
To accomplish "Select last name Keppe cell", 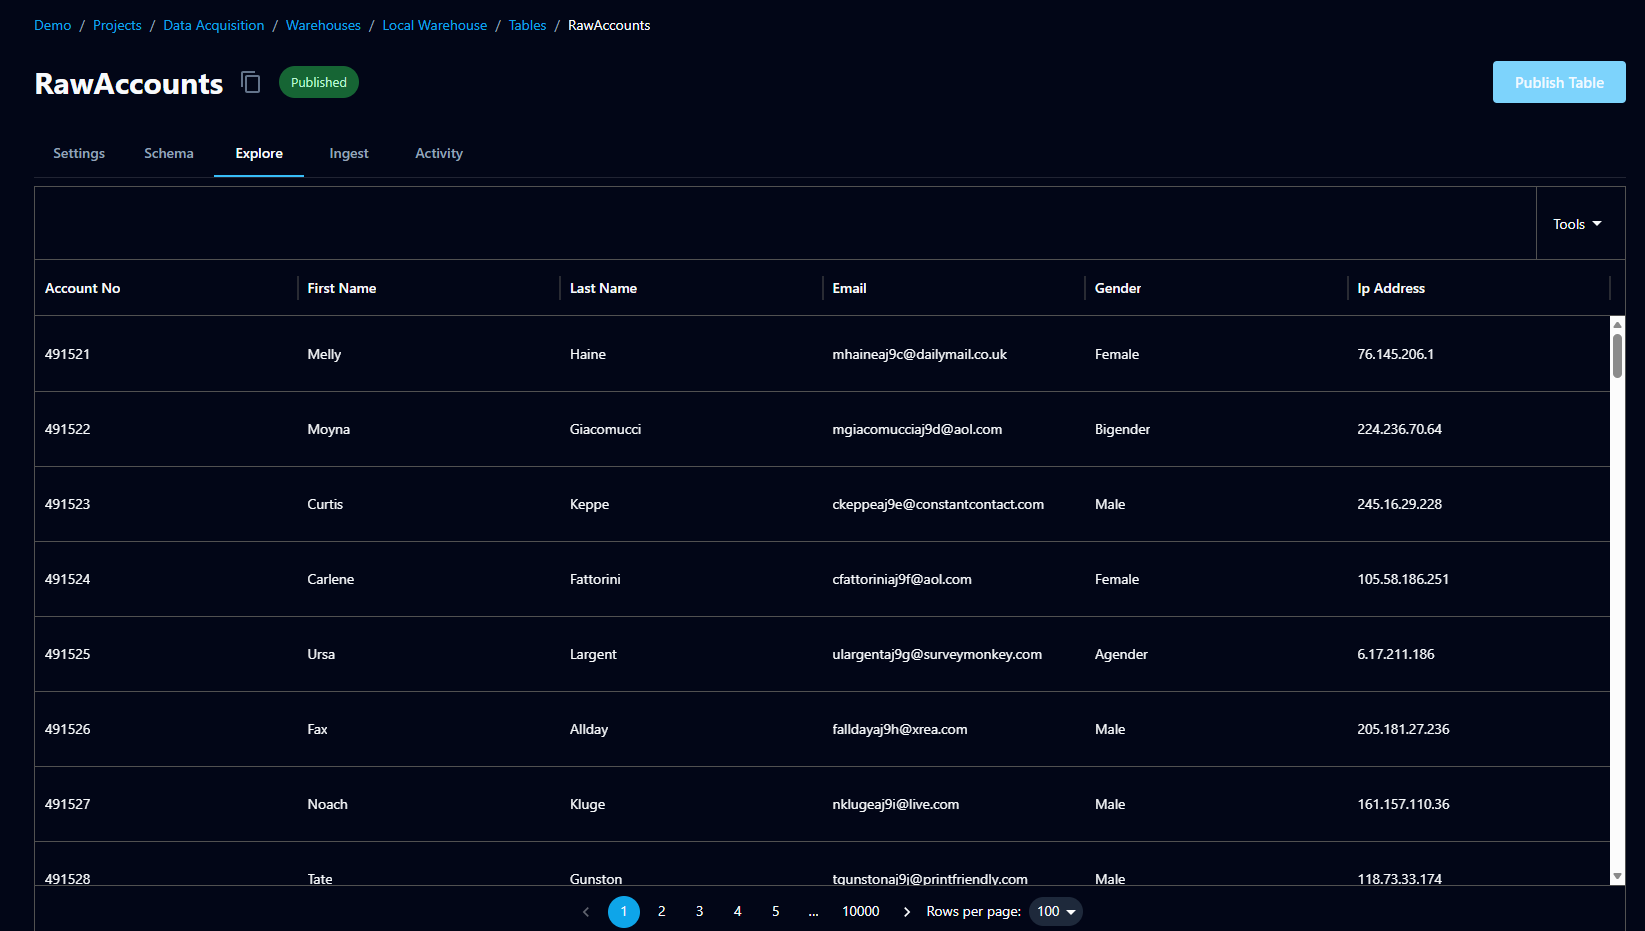I will pyautogui.click(x=691, y=504).
